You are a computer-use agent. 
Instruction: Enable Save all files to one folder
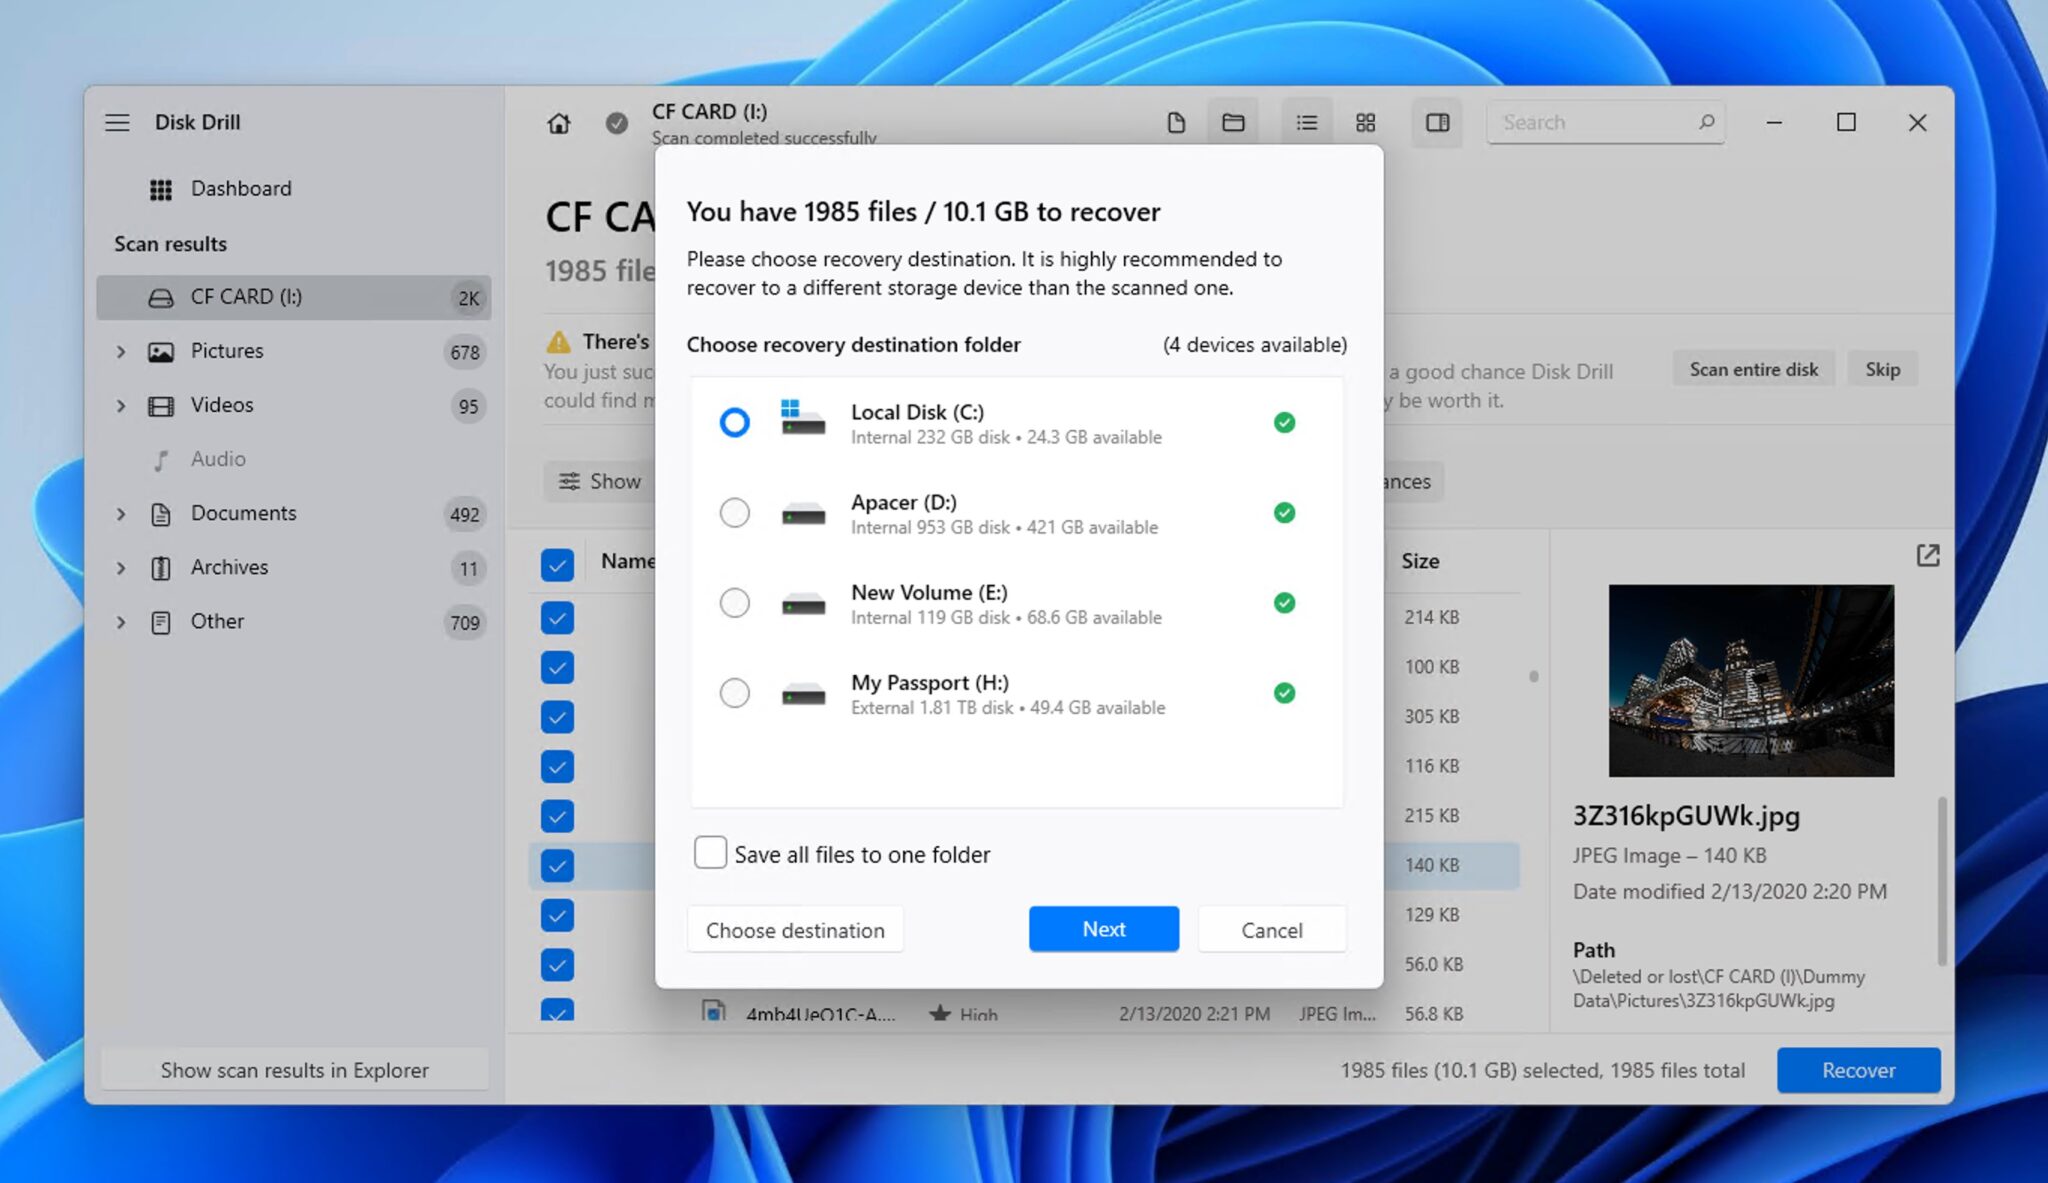pos(710,852)
